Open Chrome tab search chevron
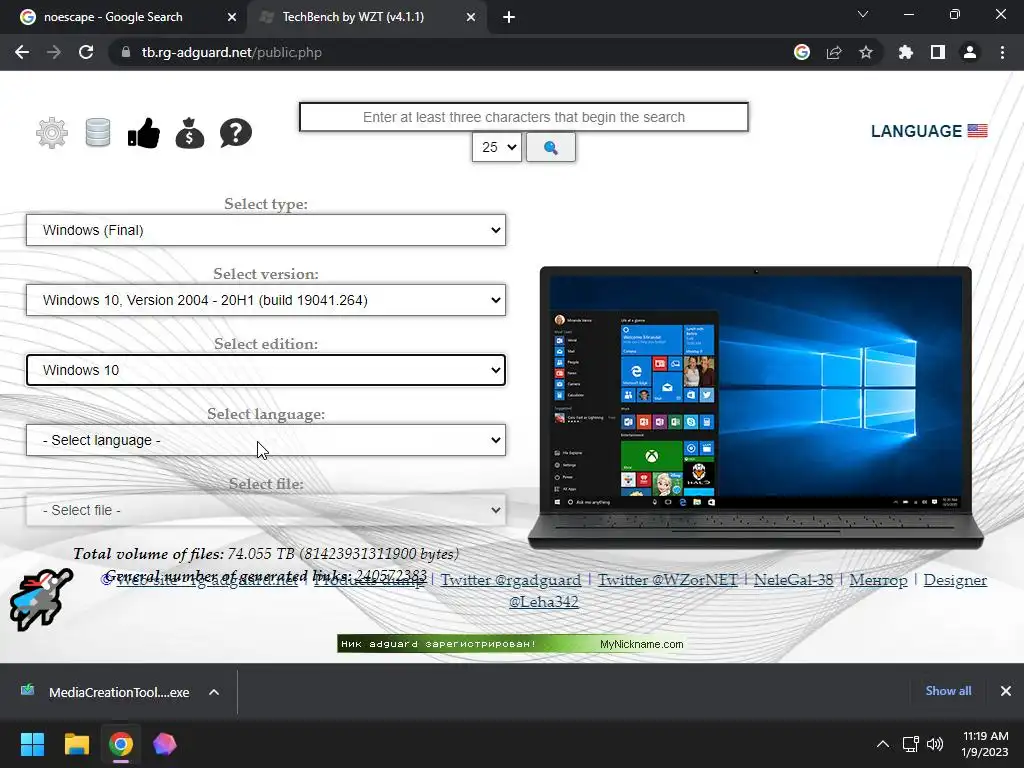The image size is (1024, 768). pyautogui.click(x=863, y=14)
